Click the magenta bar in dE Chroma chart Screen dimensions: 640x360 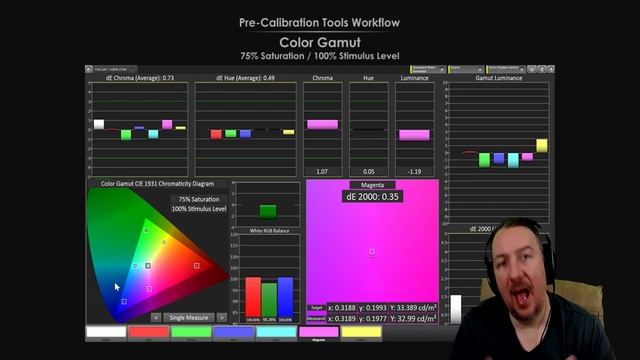click(x=167, y=124)
